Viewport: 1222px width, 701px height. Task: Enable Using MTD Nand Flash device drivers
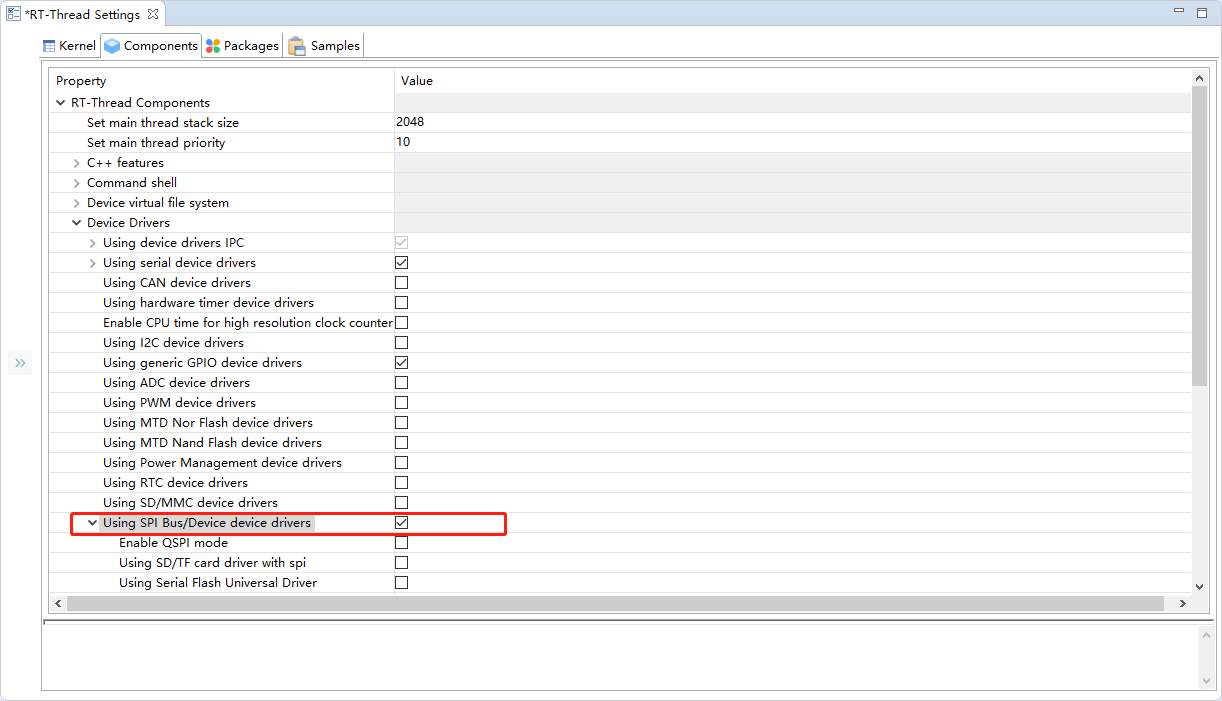401,443
